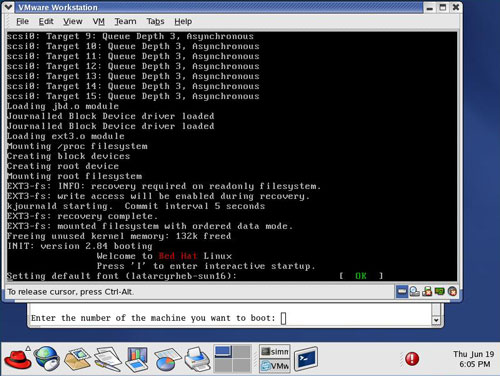Click the 'INIT: version 2.84 booting' line
Screen dimensions: 500x376
click(x=80, y=246)
